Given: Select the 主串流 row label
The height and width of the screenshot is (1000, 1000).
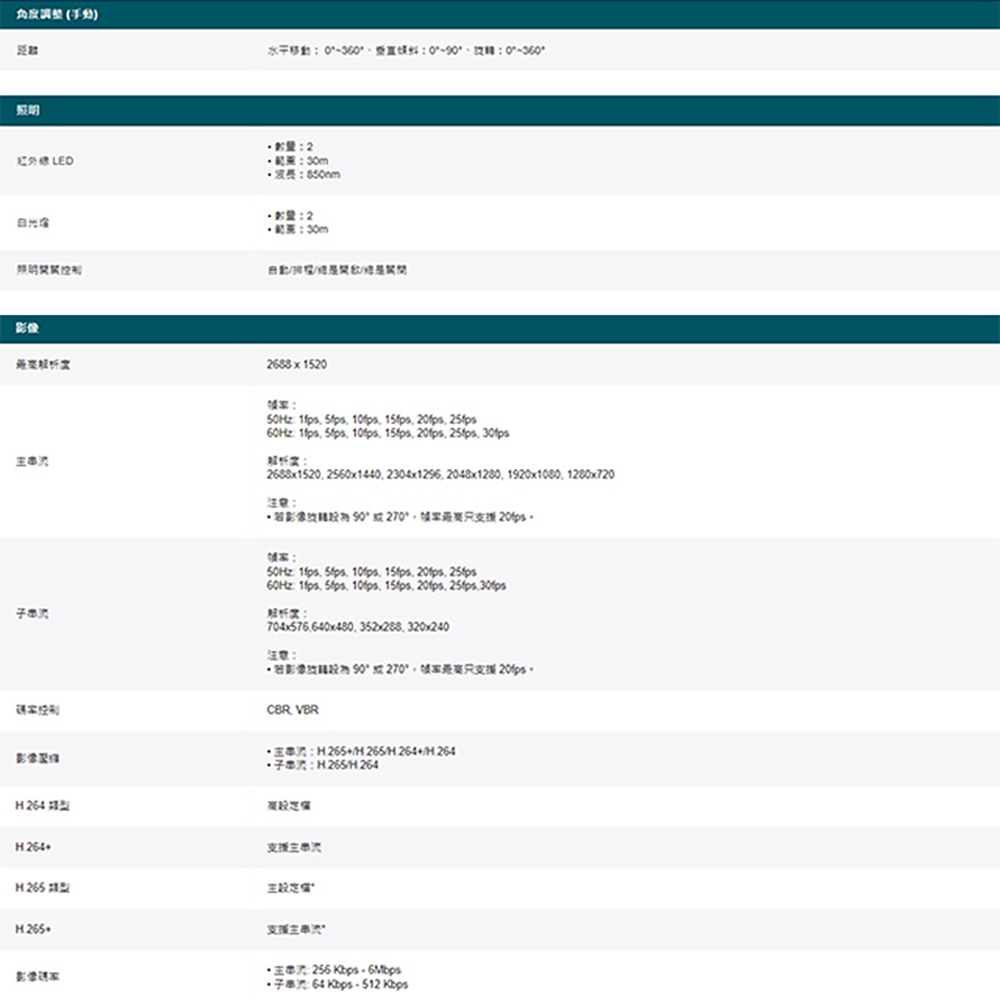Looking at the screenshot, I should coord(25,462).
